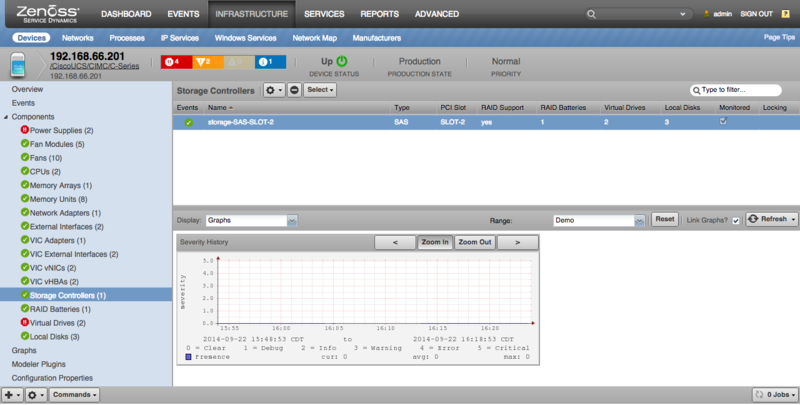This screenshot has width=800, height=405.
Task: Click the admin user icon
Action: click(706, 14)
